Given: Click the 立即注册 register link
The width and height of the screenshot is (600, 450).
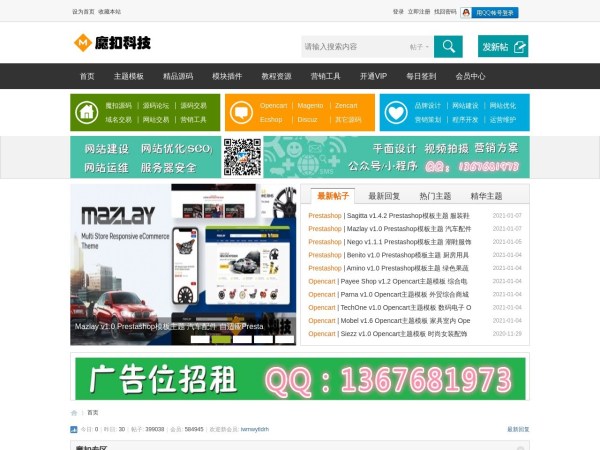Looking at the screenshot, I should pos(419,12).
